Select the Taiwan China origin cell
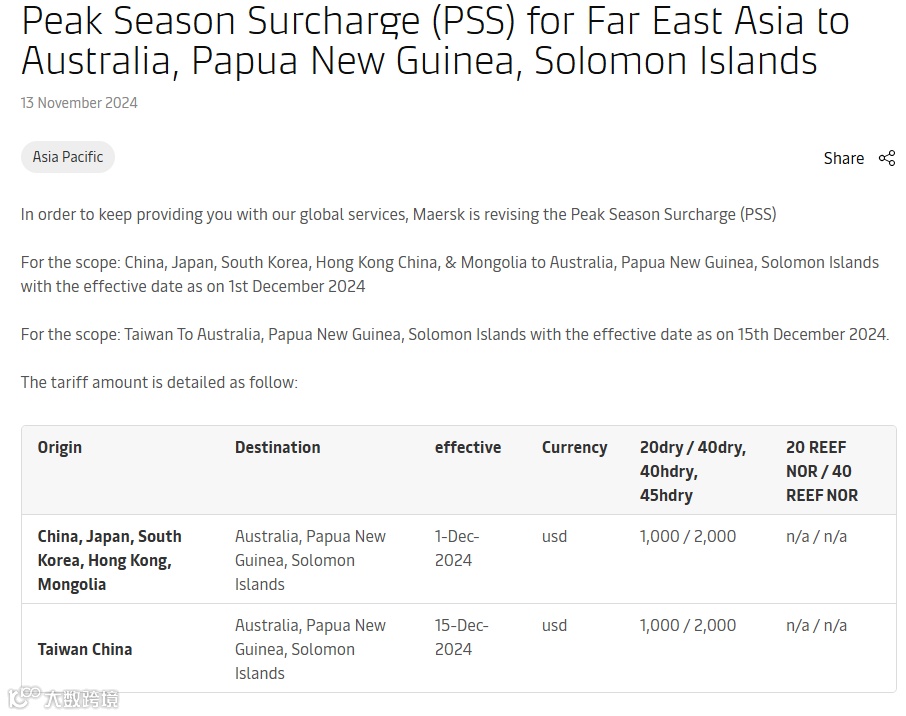906x716 pixels. point(85,650)
